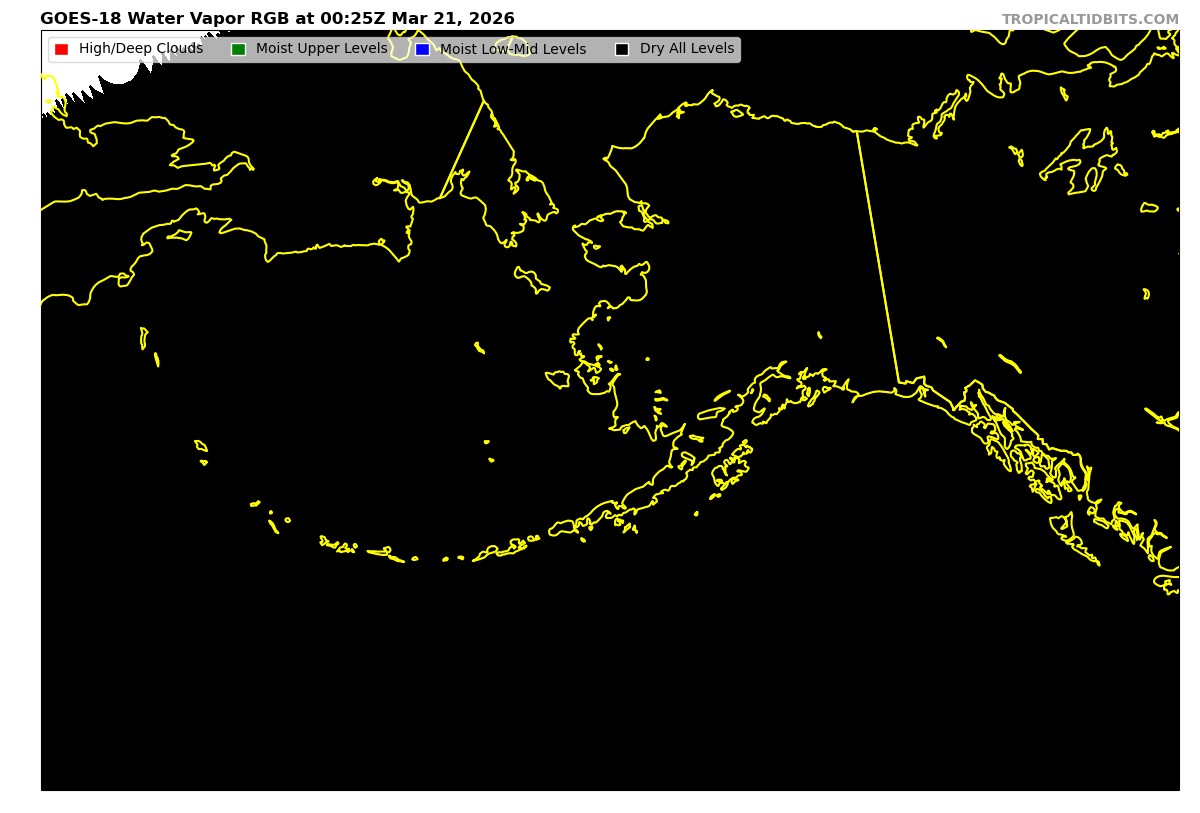Click the black Dry All Levels swatch
The height and width of the screenshot is (813, 1200).
(x=622, y=49)
